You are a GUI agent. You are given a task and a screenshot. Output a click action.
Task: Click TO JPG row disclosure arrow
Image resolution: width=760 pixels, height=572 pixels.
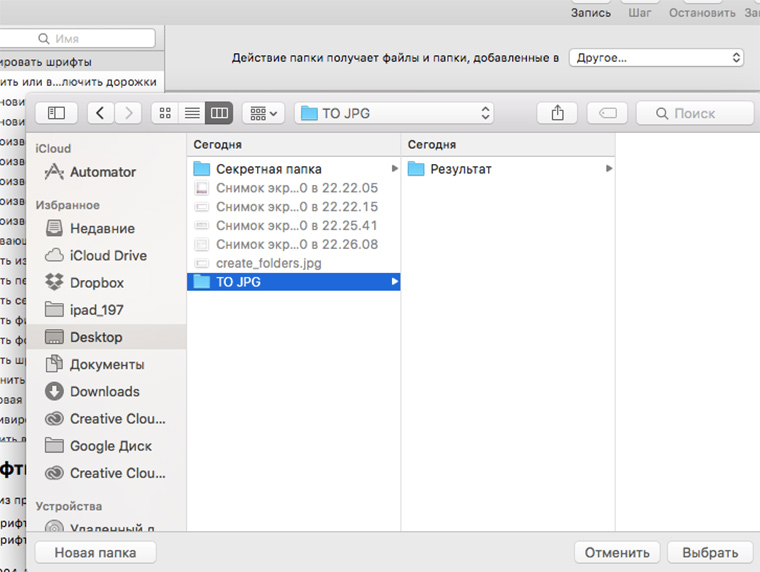[x=395, y=282]
